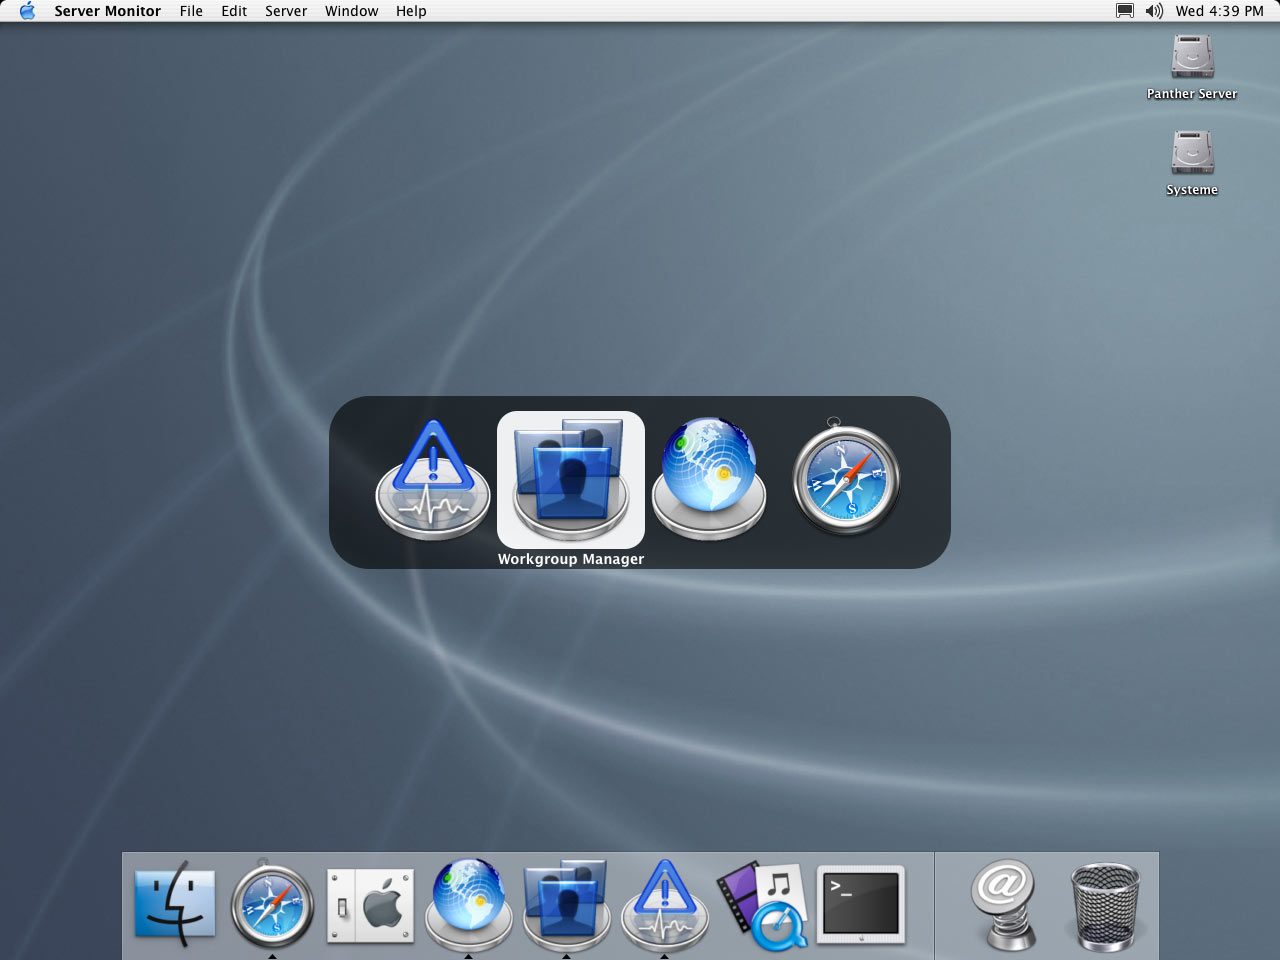Open the Edit menu

click(x=234, y=11)
